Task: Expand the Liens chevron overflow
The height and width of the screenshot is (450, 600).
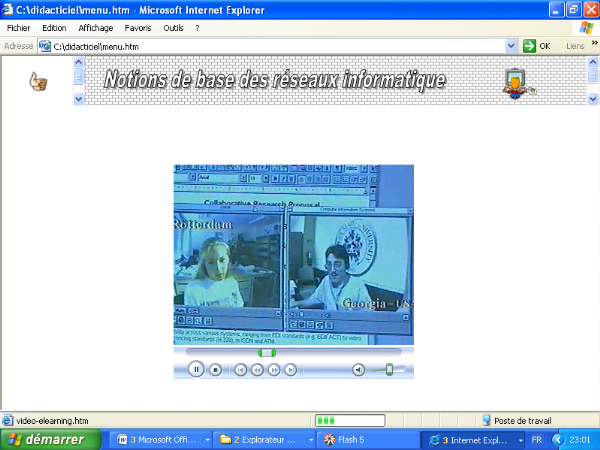Action: [595, 42]
